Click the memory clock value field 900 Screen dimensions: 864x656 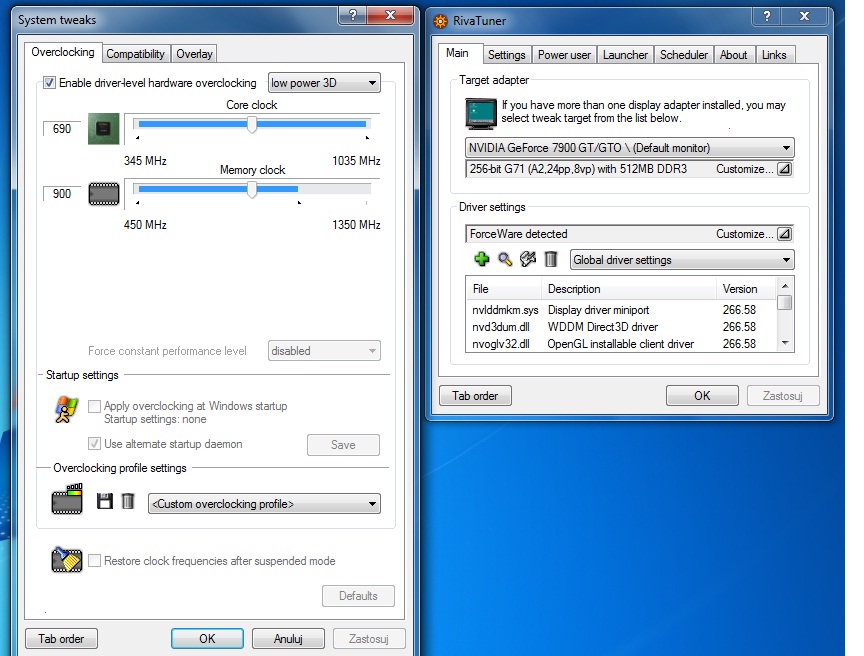(61, 194)
